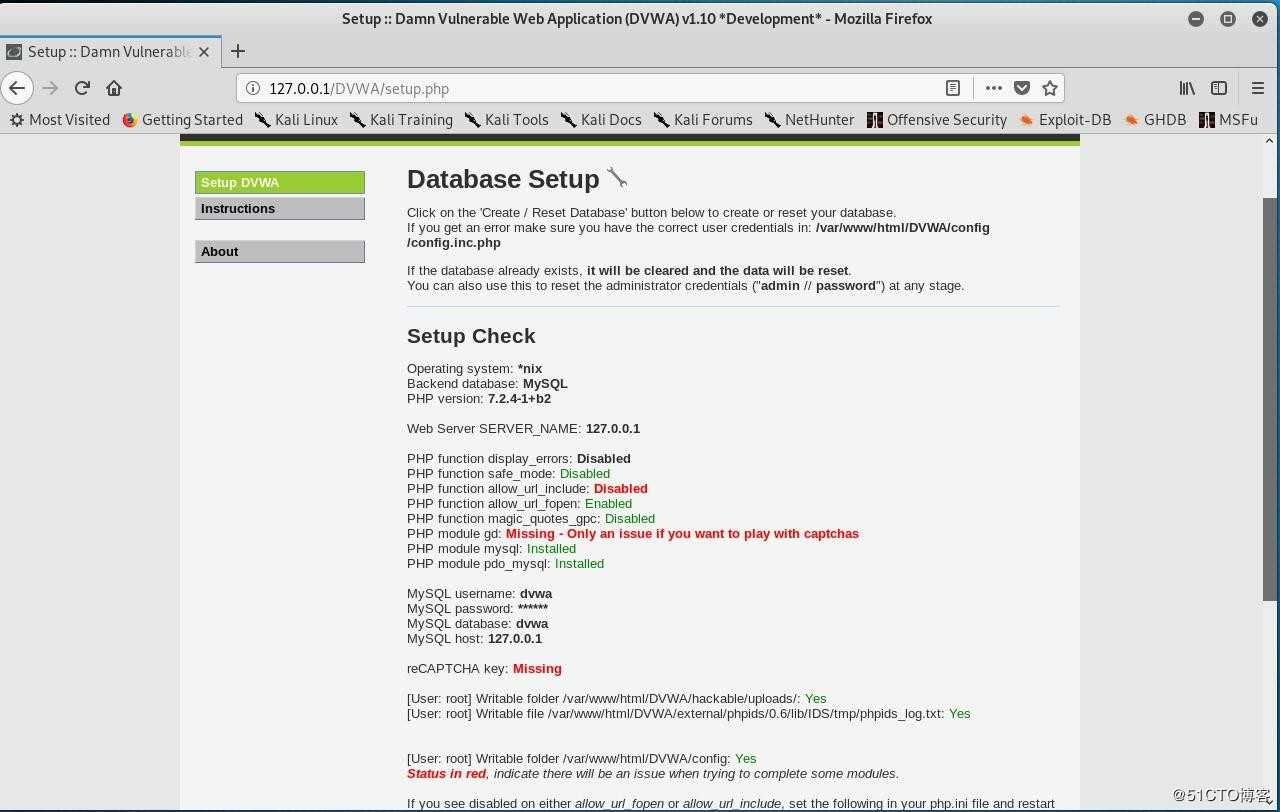This screenshot has height=812, width=1280.
Task: Click the MySQL host 127.0.0.1 value
Action: pyautogui.click(x=515, y=638)
